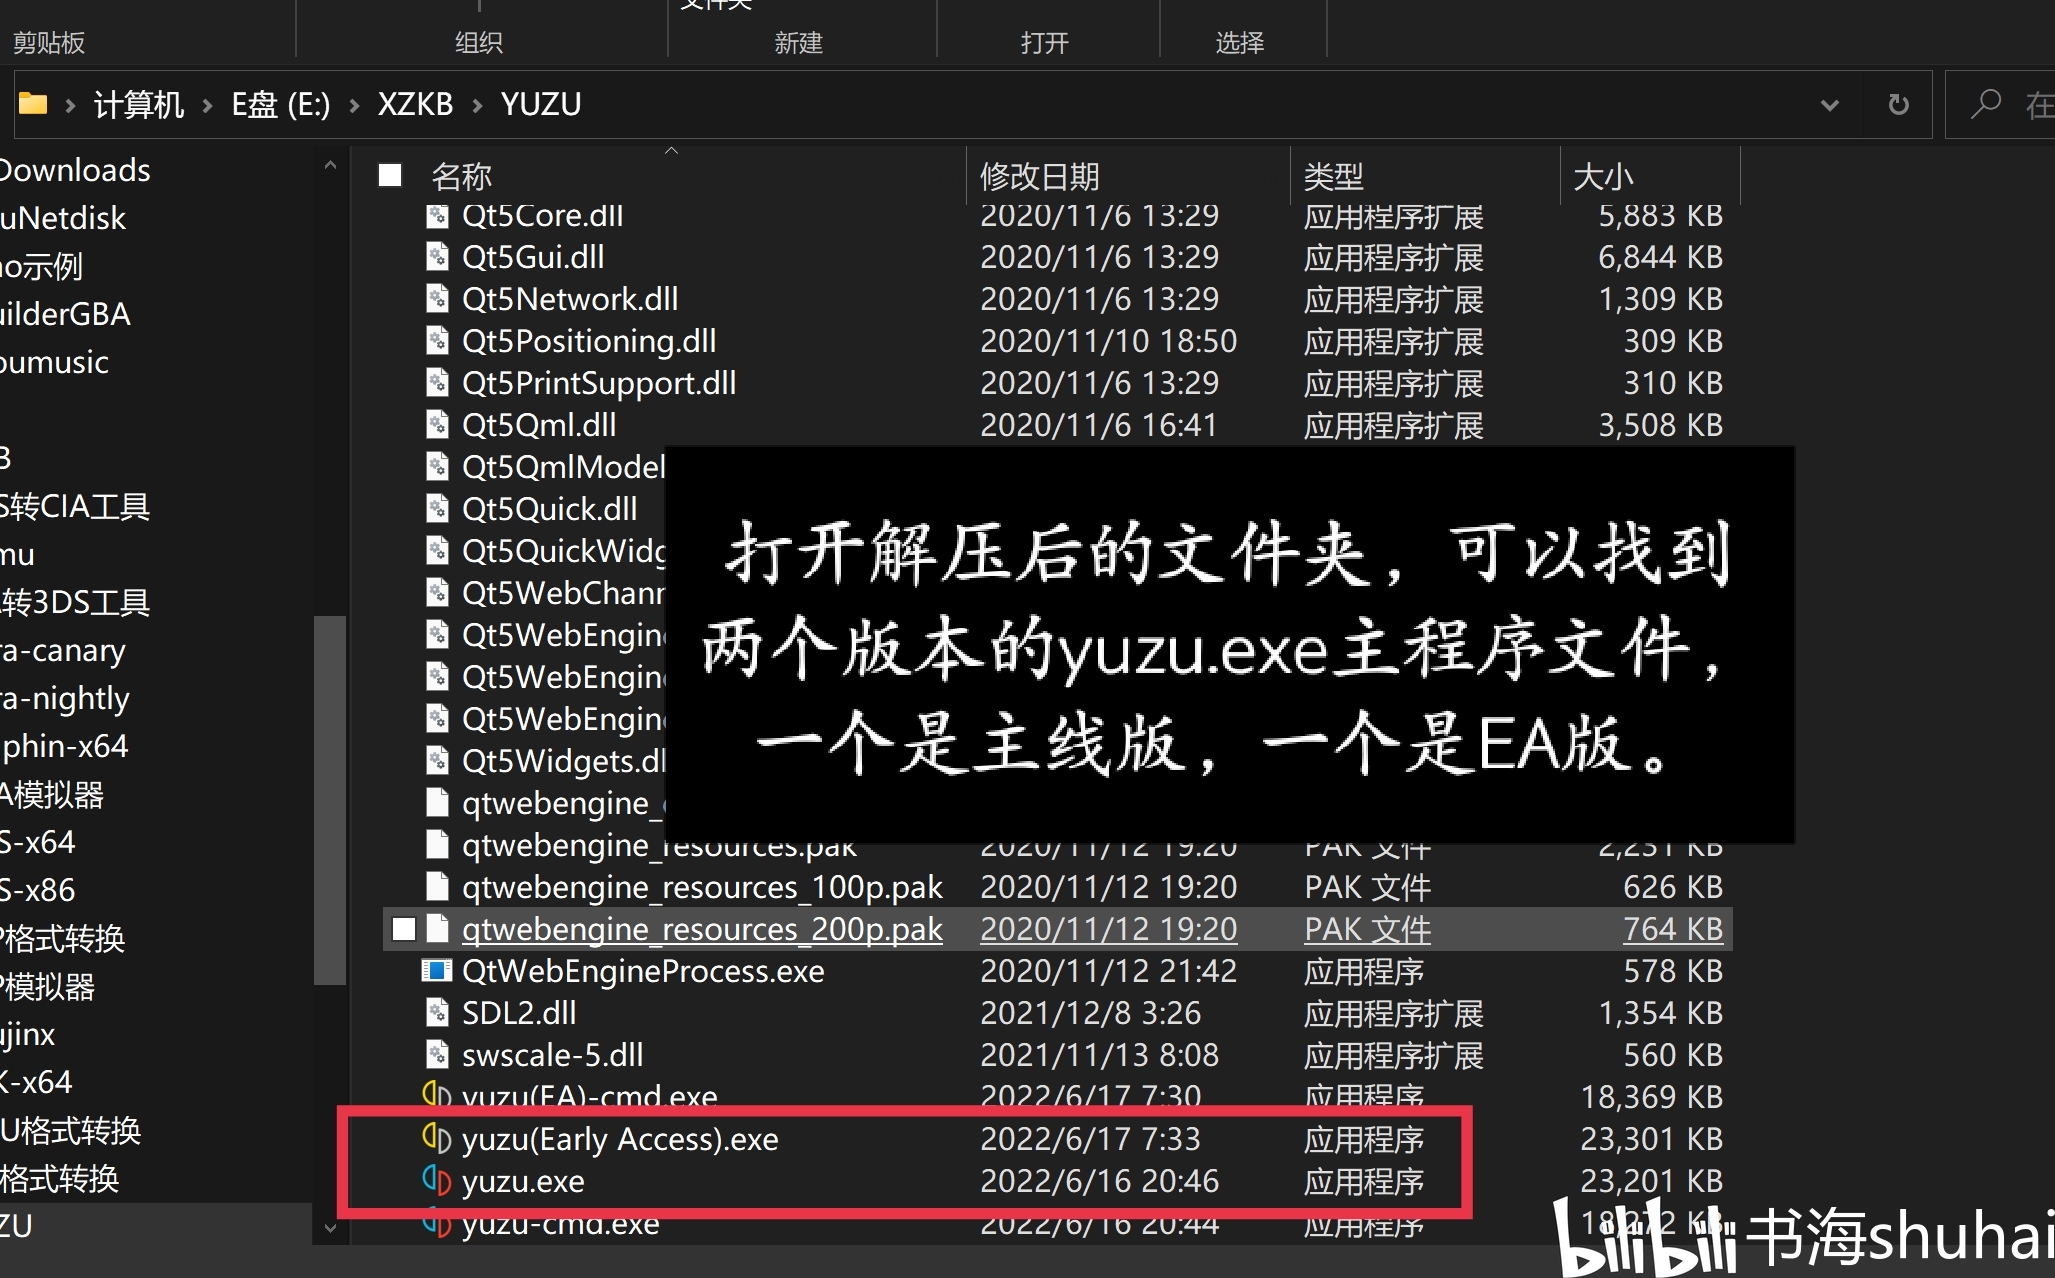2055x1278 pixels.
Task: Click the refresh icon next to address bar
Action: pyautogui.click(x=1898, y=103)
